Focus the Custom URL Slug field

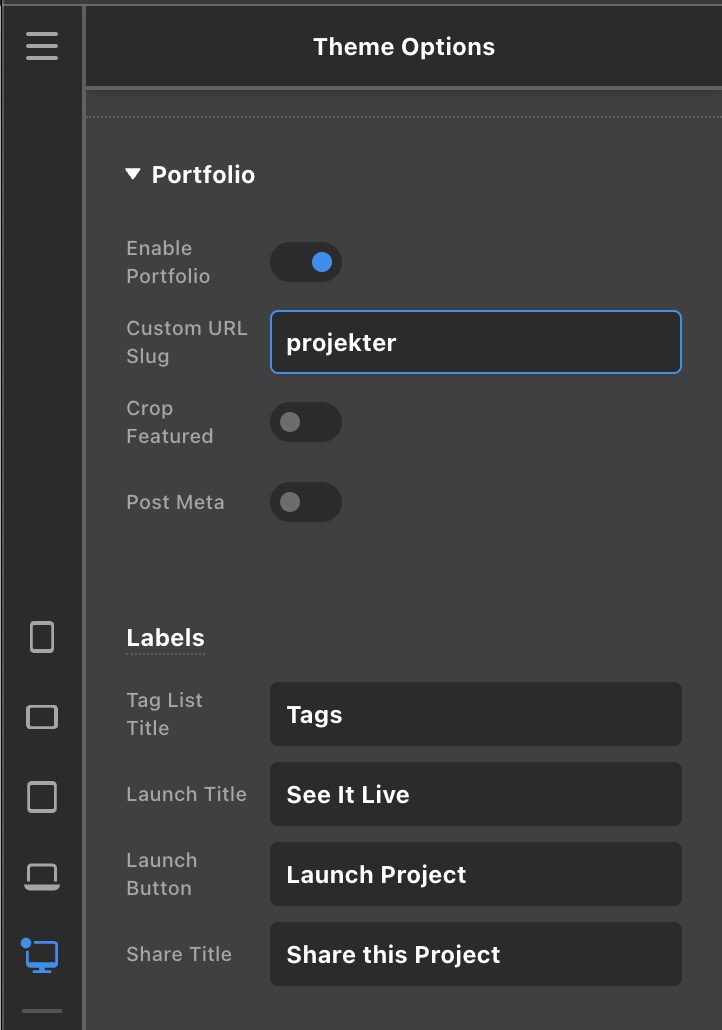click(476, 342)
